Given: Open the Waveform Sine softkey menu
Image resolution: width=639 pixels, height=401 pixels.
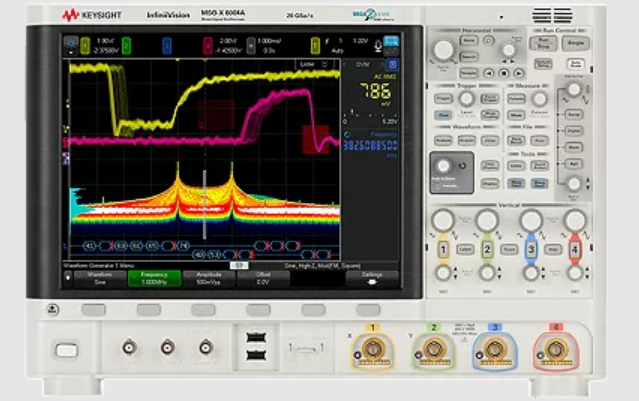Looking at the screenshot, I should click(x=100, y=278).
